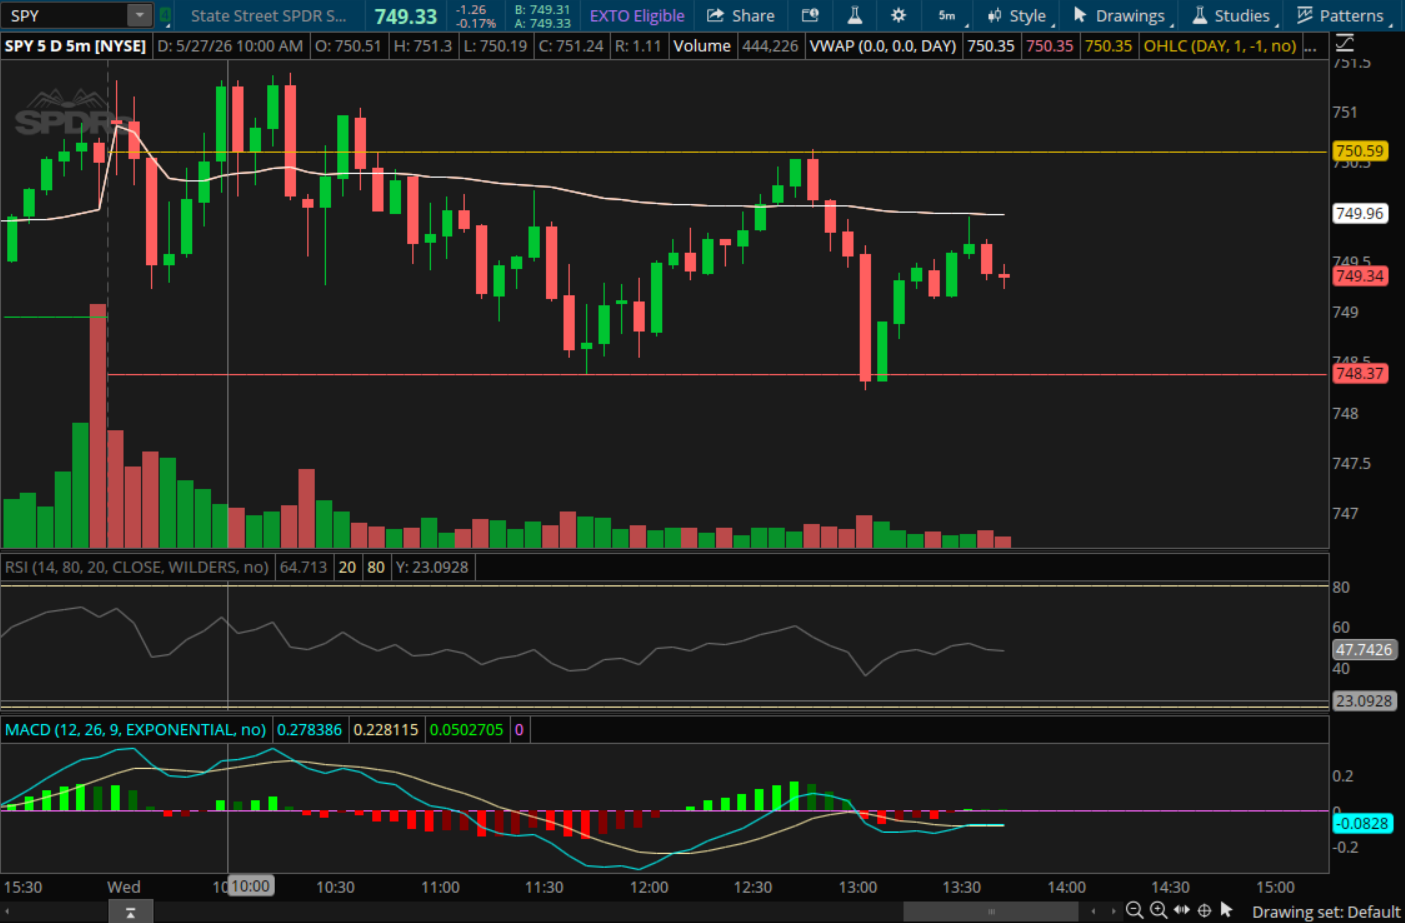Click the RSI (14, 80, 20, CLOSE, WILDERS, no) label

click(x=137, y=567)
